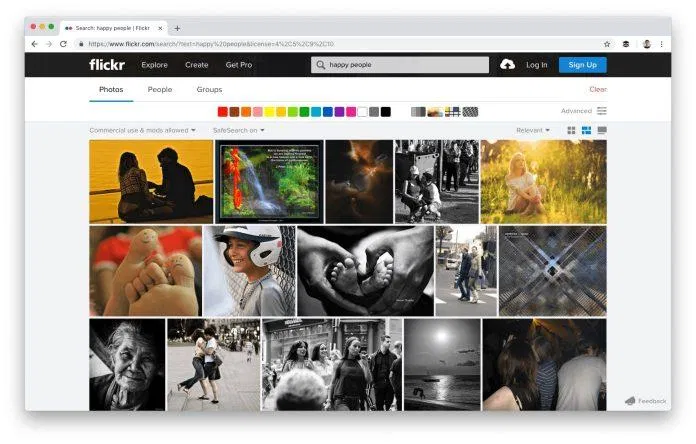The width and height of the screenshot is (696, 444).
Task: Filter photos by the red color swatch
Action: pos(223,111)
